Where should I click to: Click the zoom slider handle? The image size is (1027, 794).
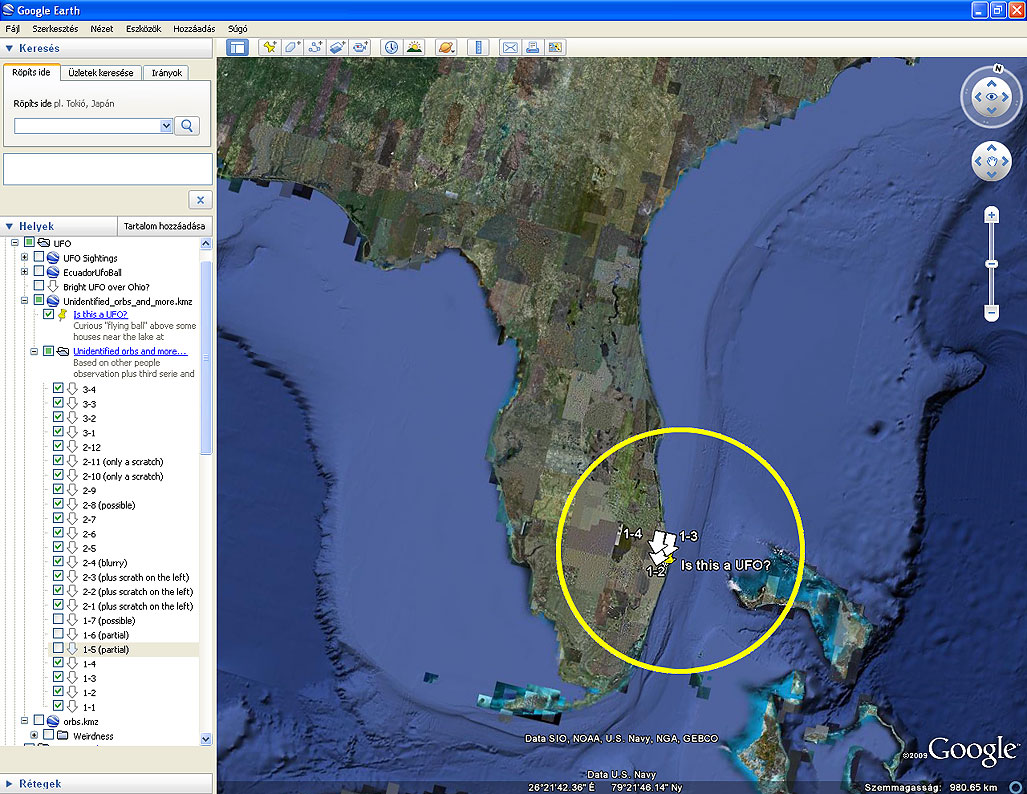(992, 264)
